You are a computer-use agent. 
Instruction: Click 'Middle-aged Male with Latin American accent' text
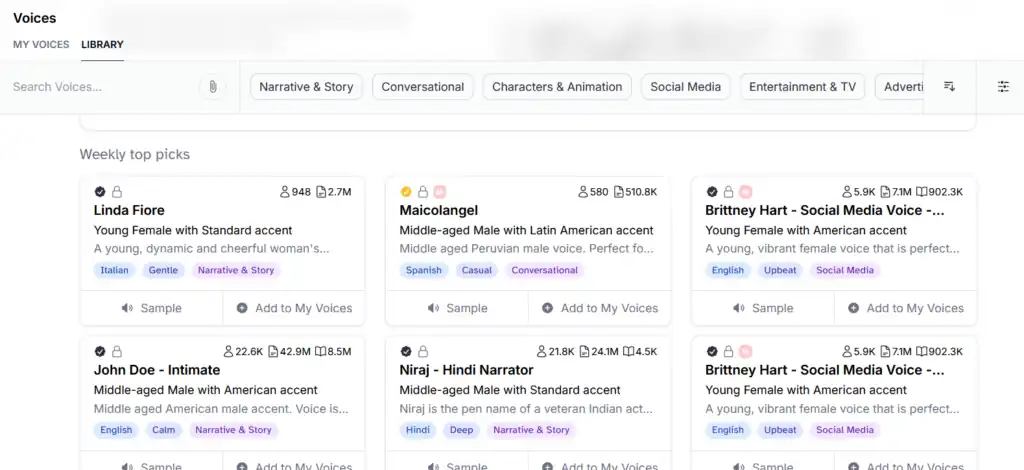[x=526, y=230]
